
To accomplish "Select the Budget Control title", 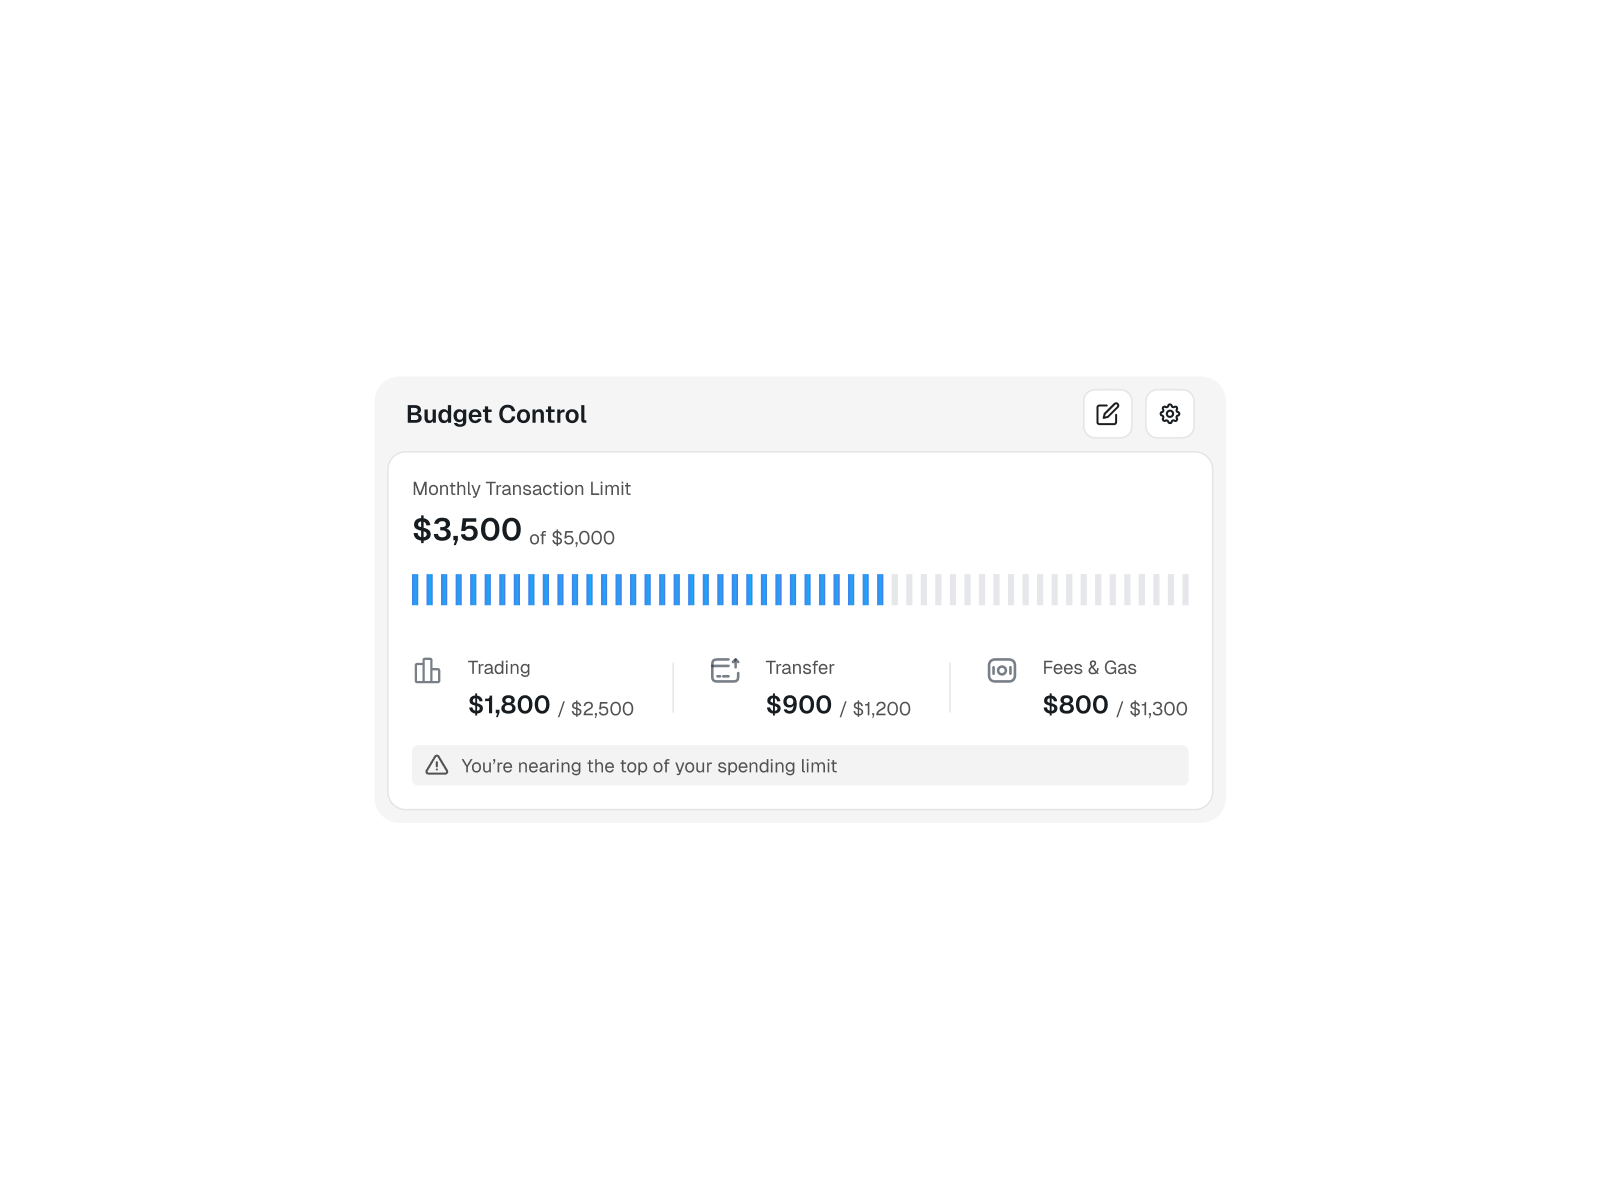I will [x=496, y=414].
